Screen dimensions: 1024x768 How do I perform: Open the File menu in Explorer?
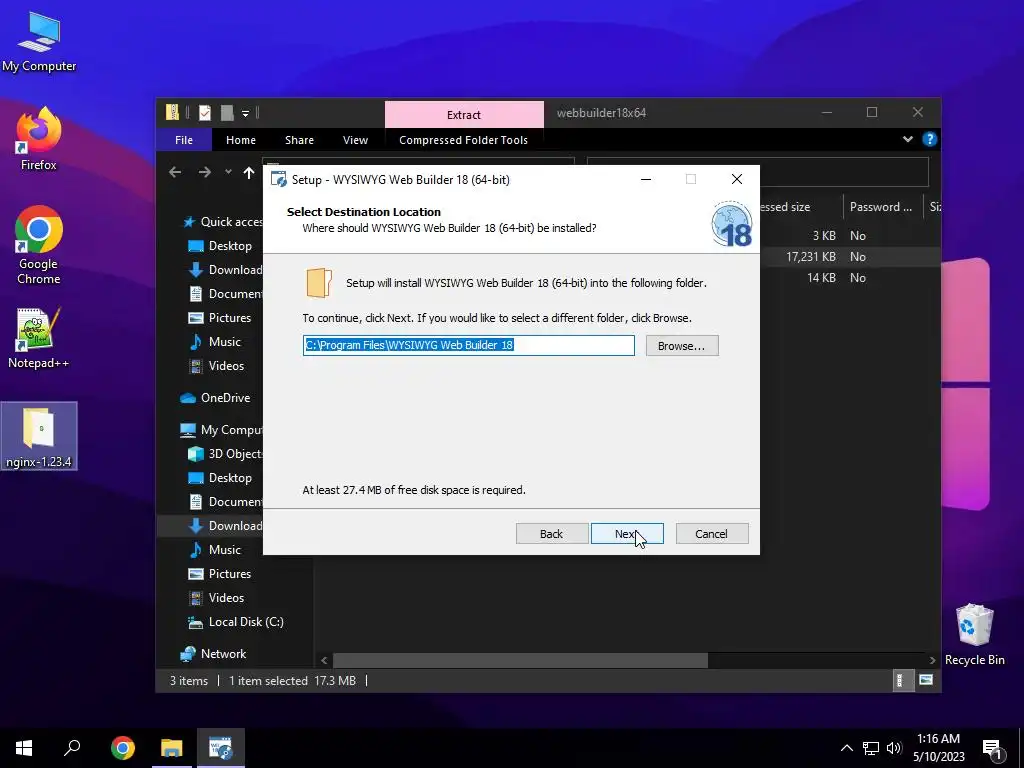pyautogui.click(x=184, y=140)
